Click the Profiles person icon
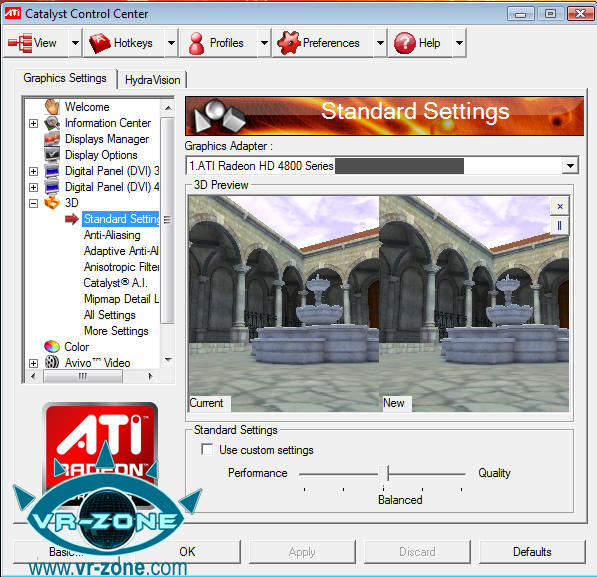The width and height of the screenshot is (597, 577). (196, 43)
